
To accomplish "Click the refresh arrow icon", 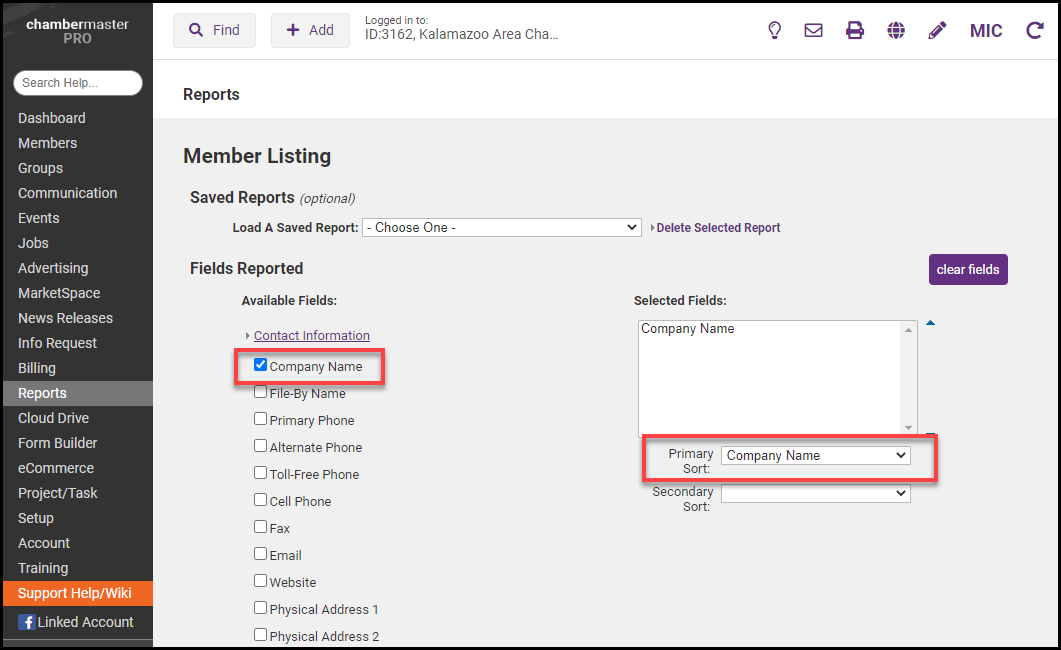I will pyautogui.click(x=1034, y=31).
